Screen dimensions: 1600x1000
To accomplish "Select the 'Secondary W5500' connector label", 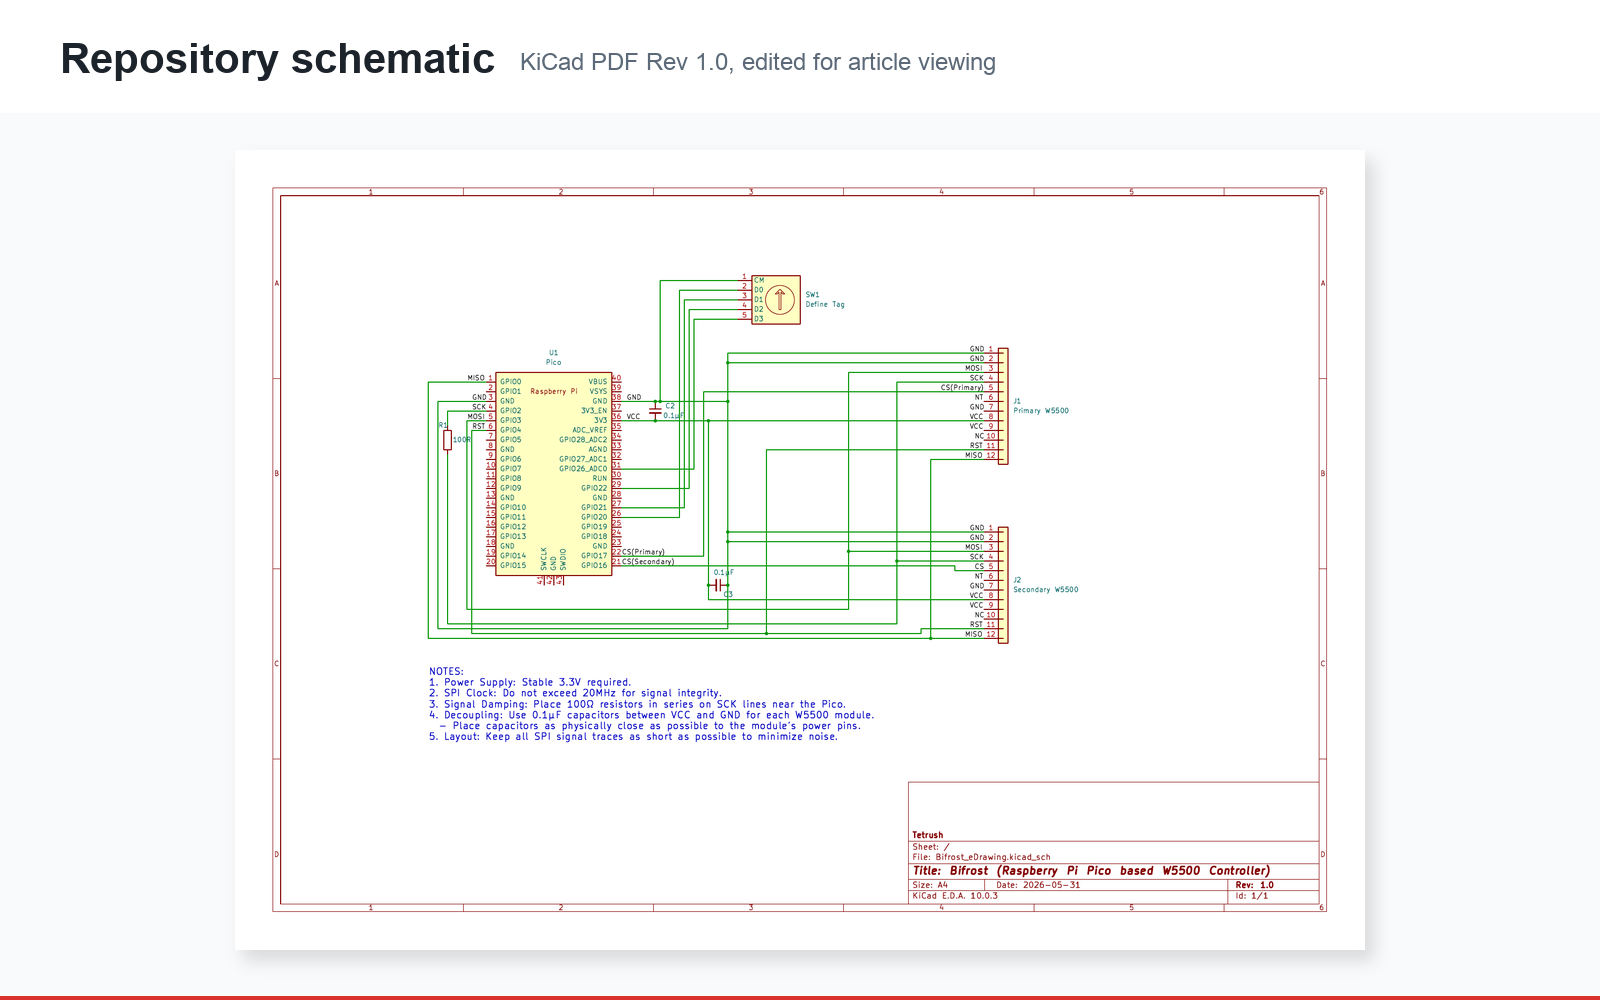I will point(1046,590).
